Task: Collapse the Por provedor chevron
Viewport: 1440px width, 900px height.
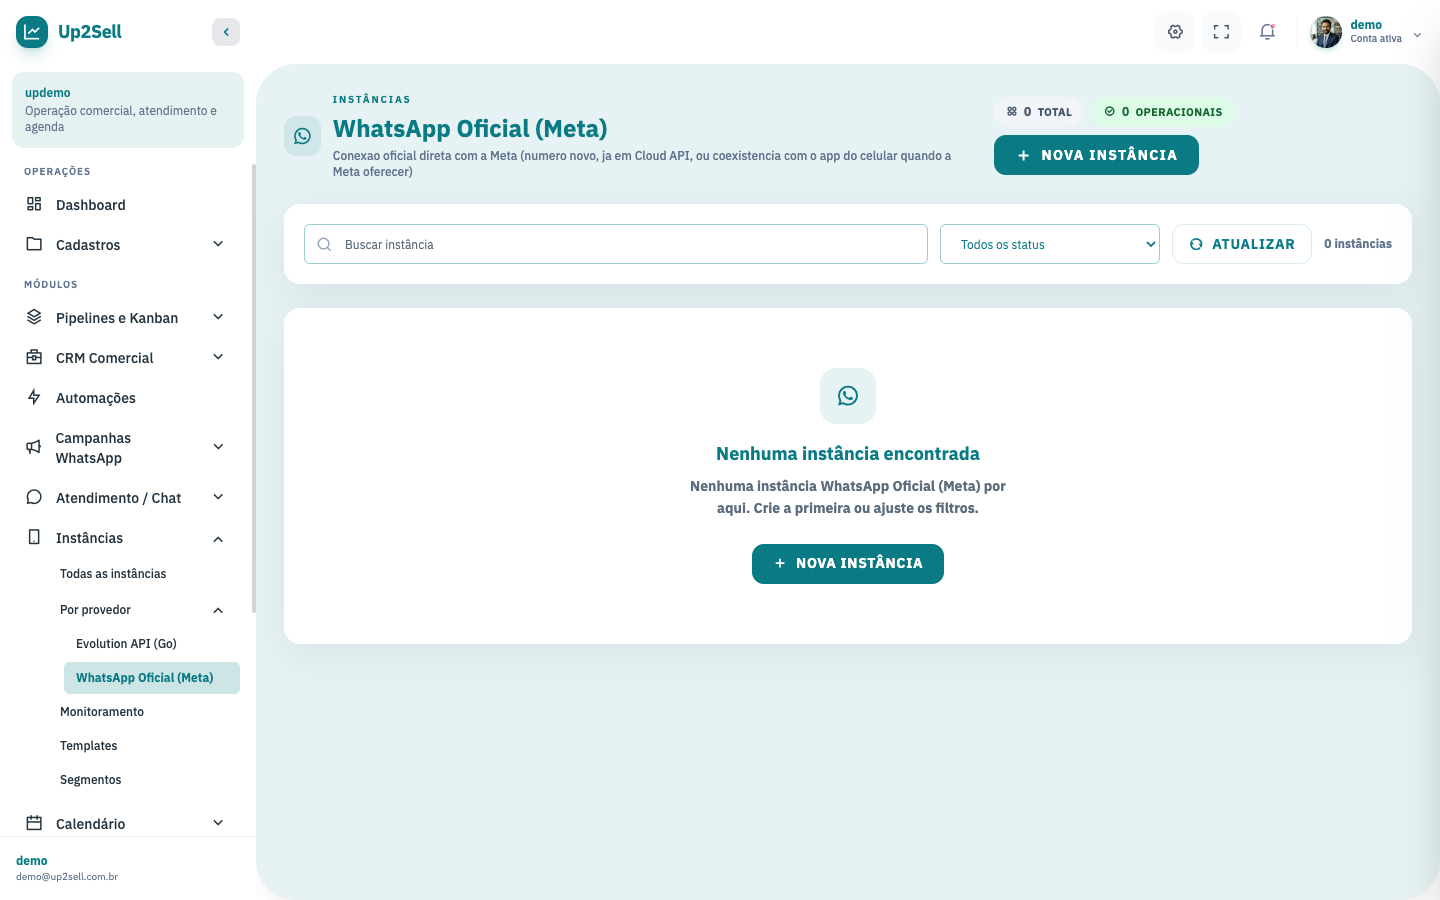Action: 218,610
